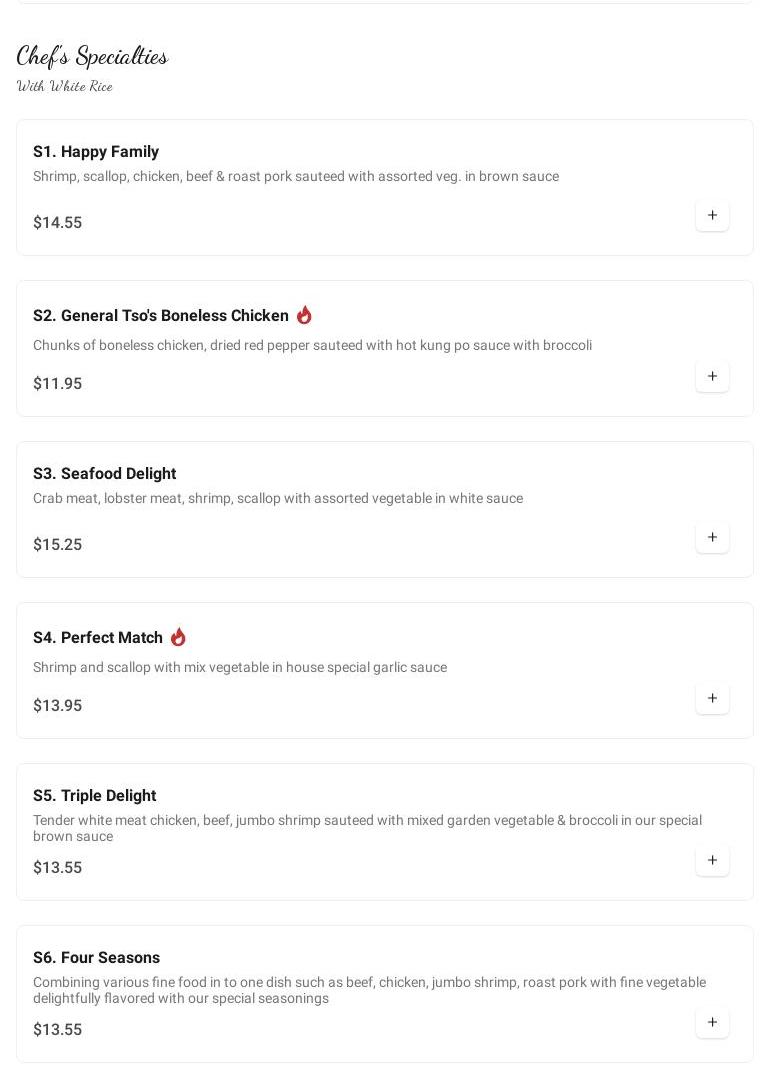770x1082 pixels.
Task: Click plus icon for S3. Seafood Delight
Action: tap(712, 538)
